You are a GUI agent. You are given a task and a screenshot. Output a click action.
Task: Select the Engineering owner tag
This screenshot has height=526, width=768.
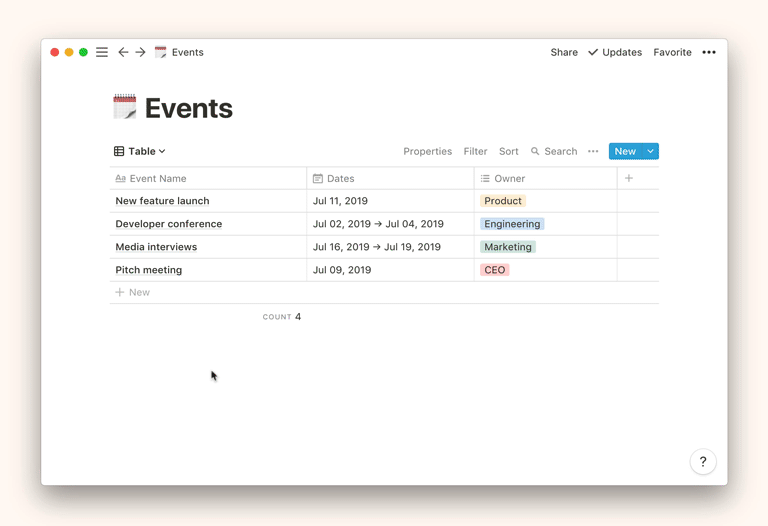(512, 224)
